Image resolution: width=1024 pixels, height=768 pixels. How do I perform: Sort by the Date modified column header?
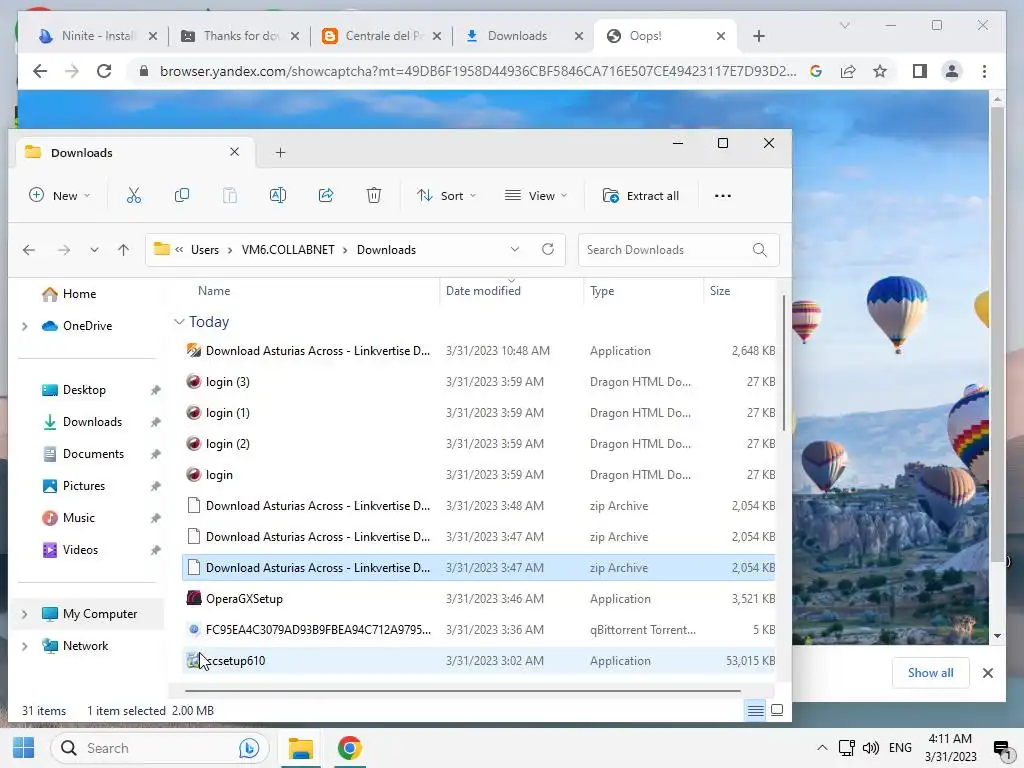[483, 291]
